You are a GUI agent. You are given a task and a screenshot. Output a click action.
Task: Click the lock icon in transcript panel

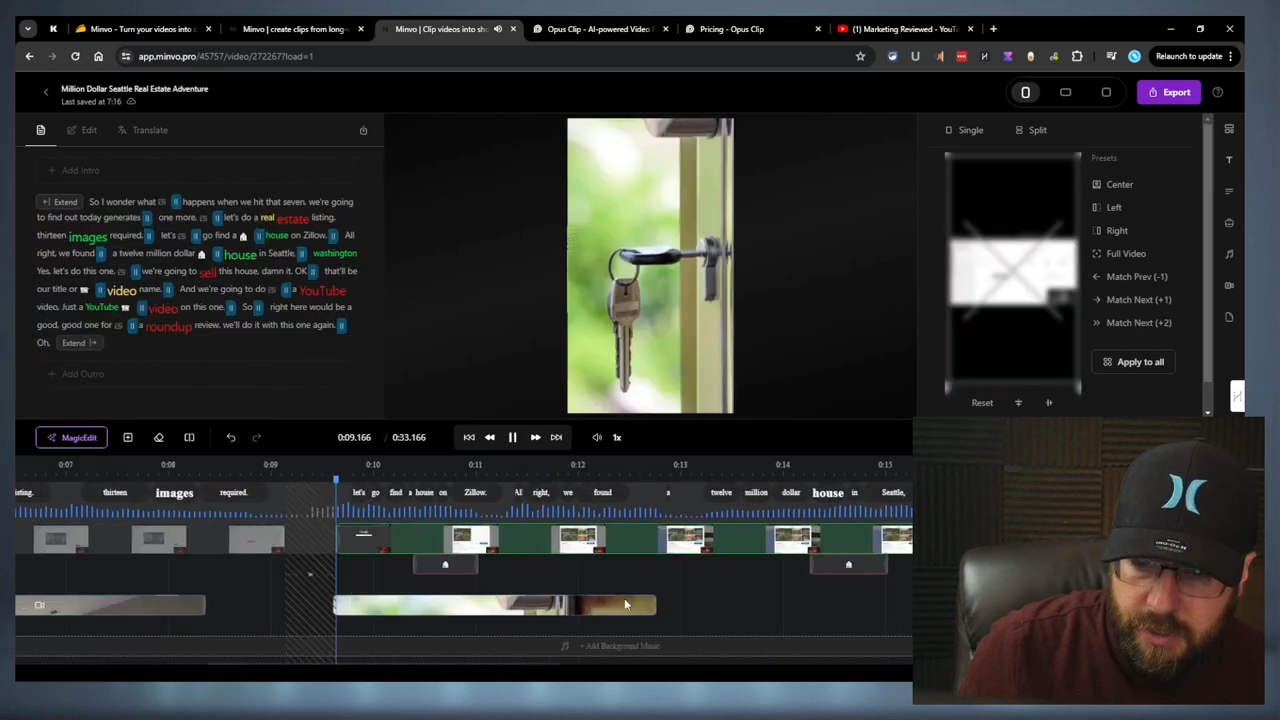(x=363, y=130)
